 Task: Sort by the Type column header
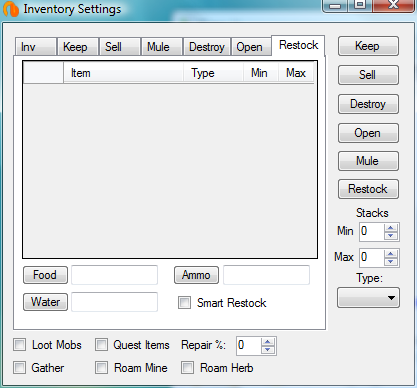pyautogui.click(x=213, y=73)
